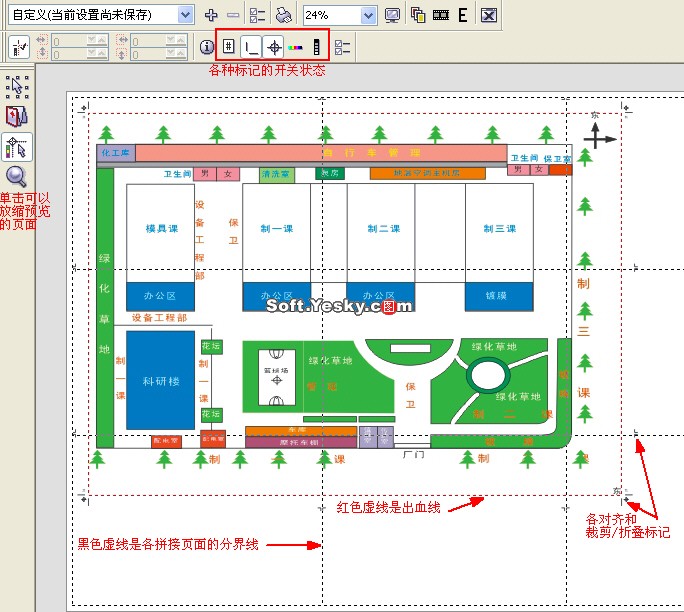Switch to full screen preview monitor icon

point(393,15)
